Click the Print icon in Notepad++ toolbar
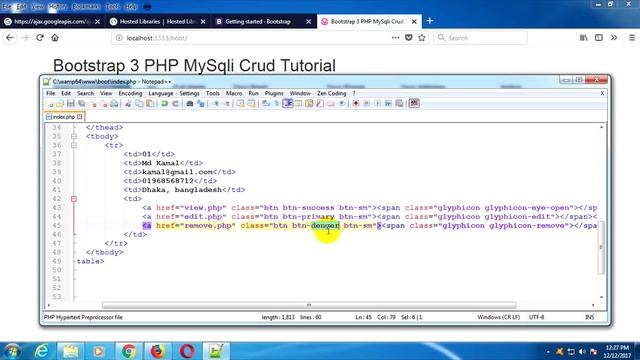Screen dimensions: 640x360 [x=114, y=104]
